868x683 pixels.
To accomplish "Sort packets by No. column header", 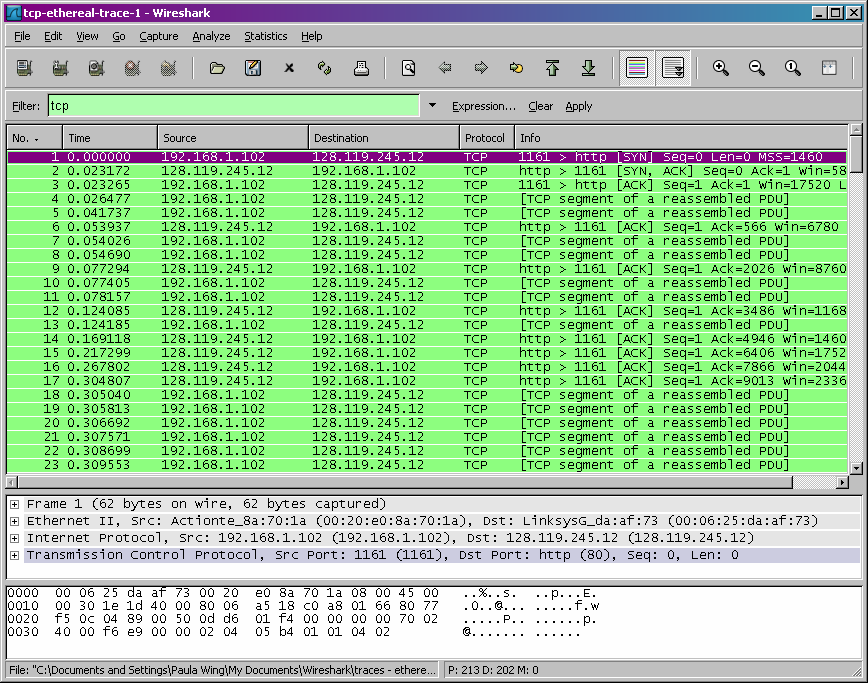I will point(34,138).
